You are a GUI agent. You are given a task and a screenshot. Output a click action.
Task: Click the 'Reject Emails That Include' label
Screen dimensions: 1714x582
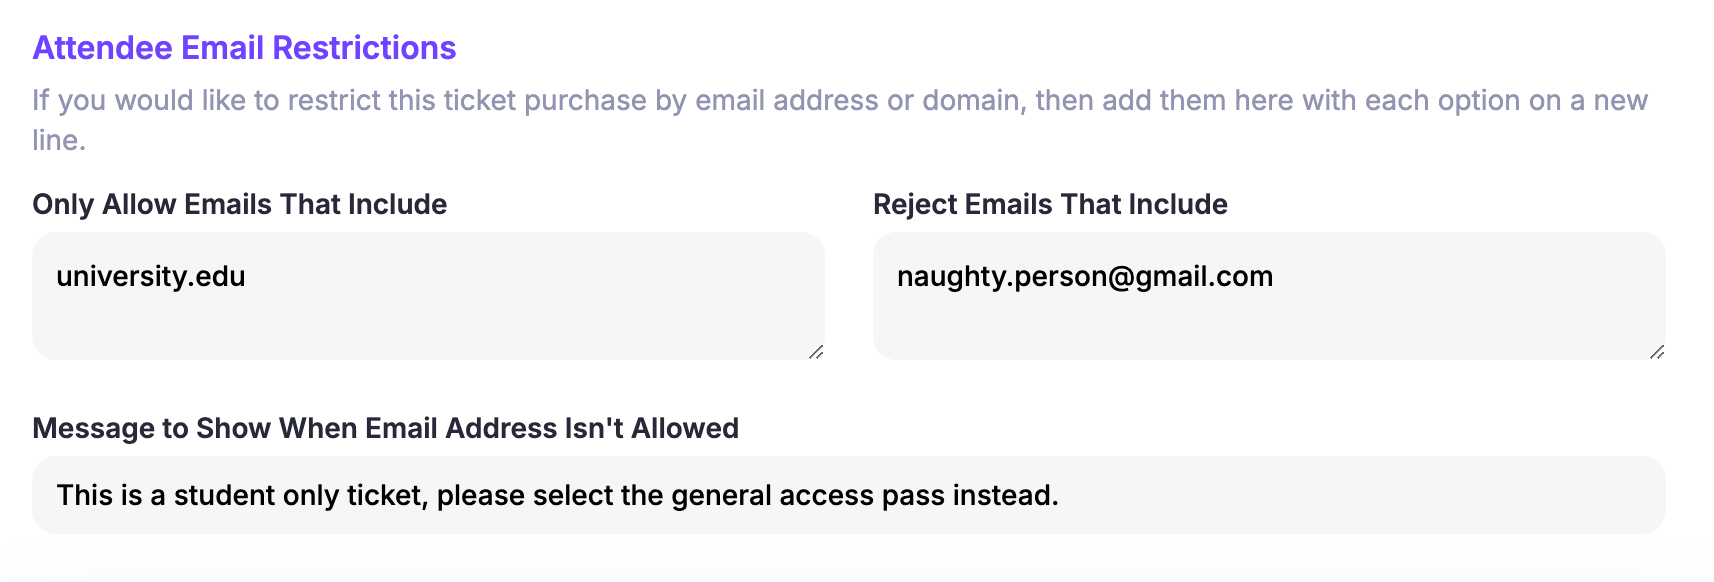point(1050,204)
